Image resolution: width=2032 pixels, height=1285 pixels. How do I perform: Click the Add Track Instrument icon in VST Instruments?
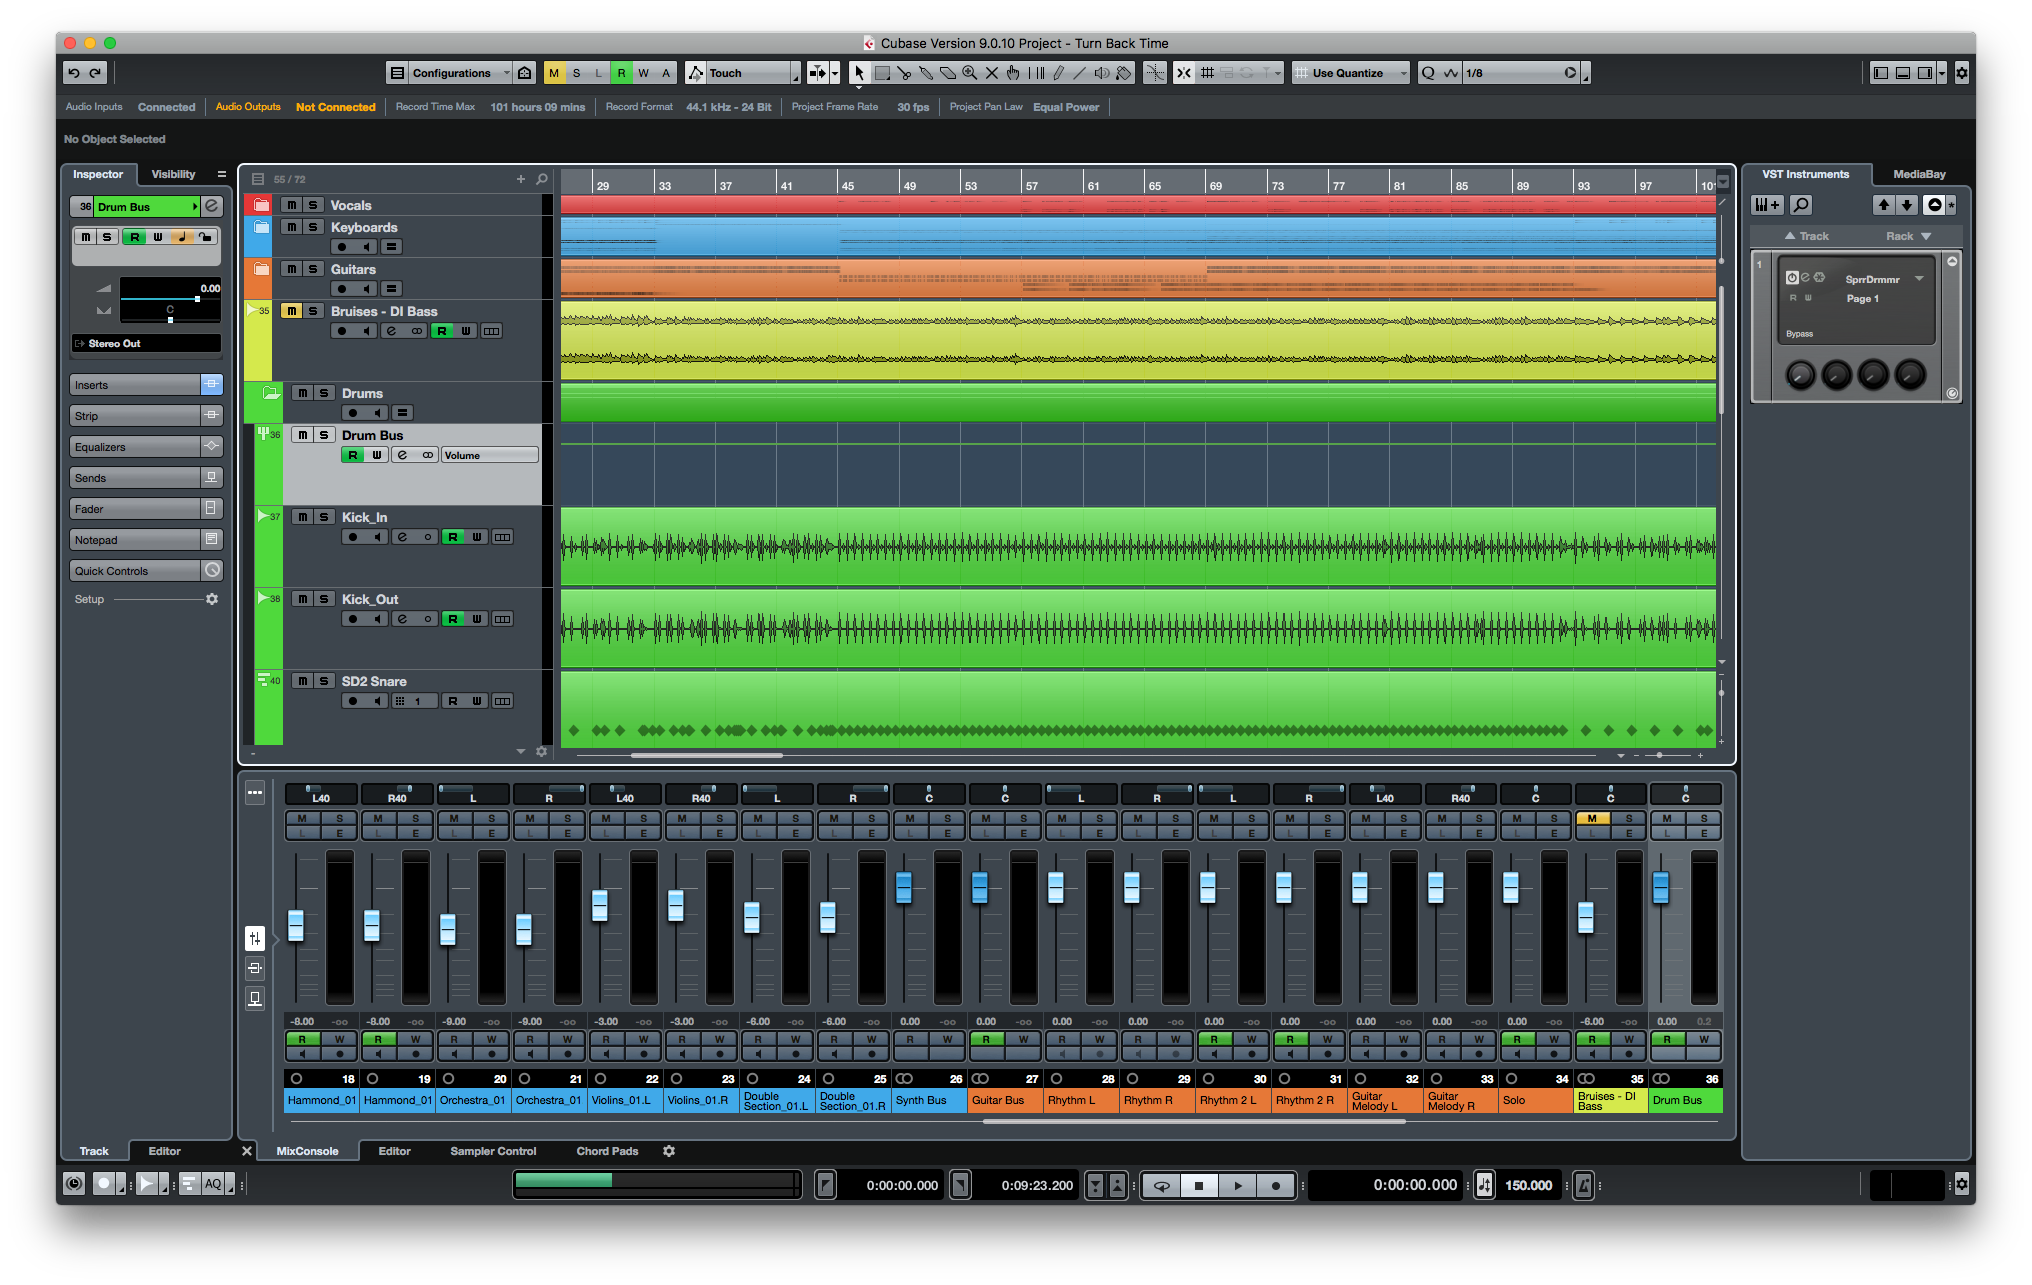1767,205
